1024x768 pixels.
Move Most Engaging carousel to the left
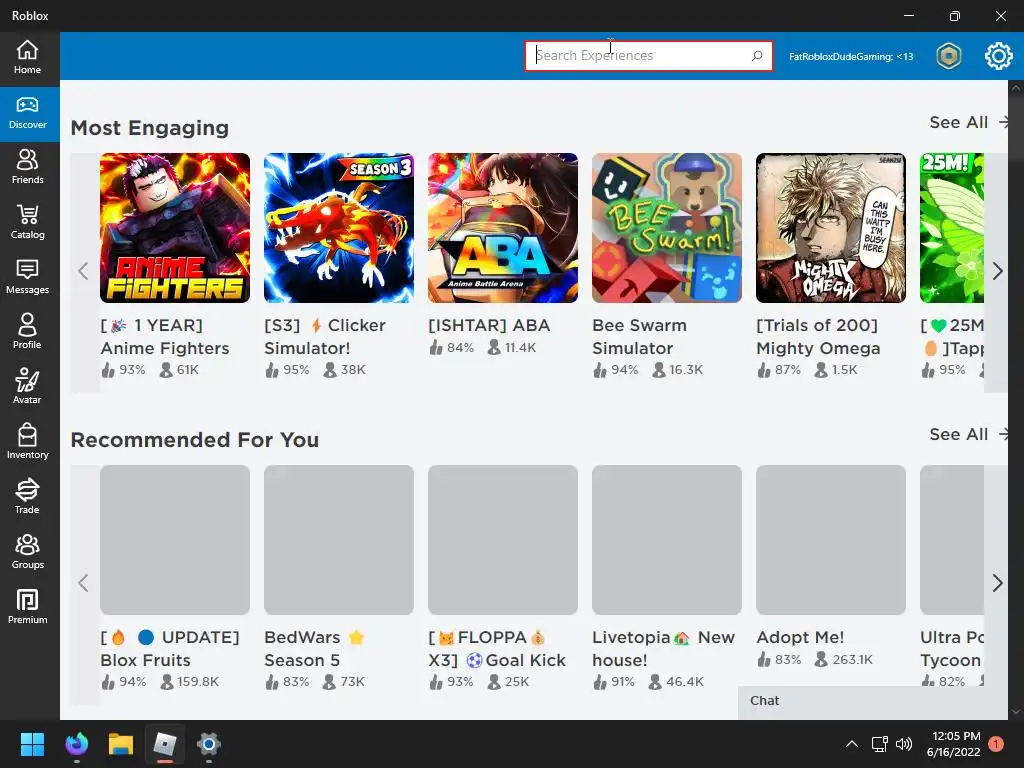click(83, 271)
